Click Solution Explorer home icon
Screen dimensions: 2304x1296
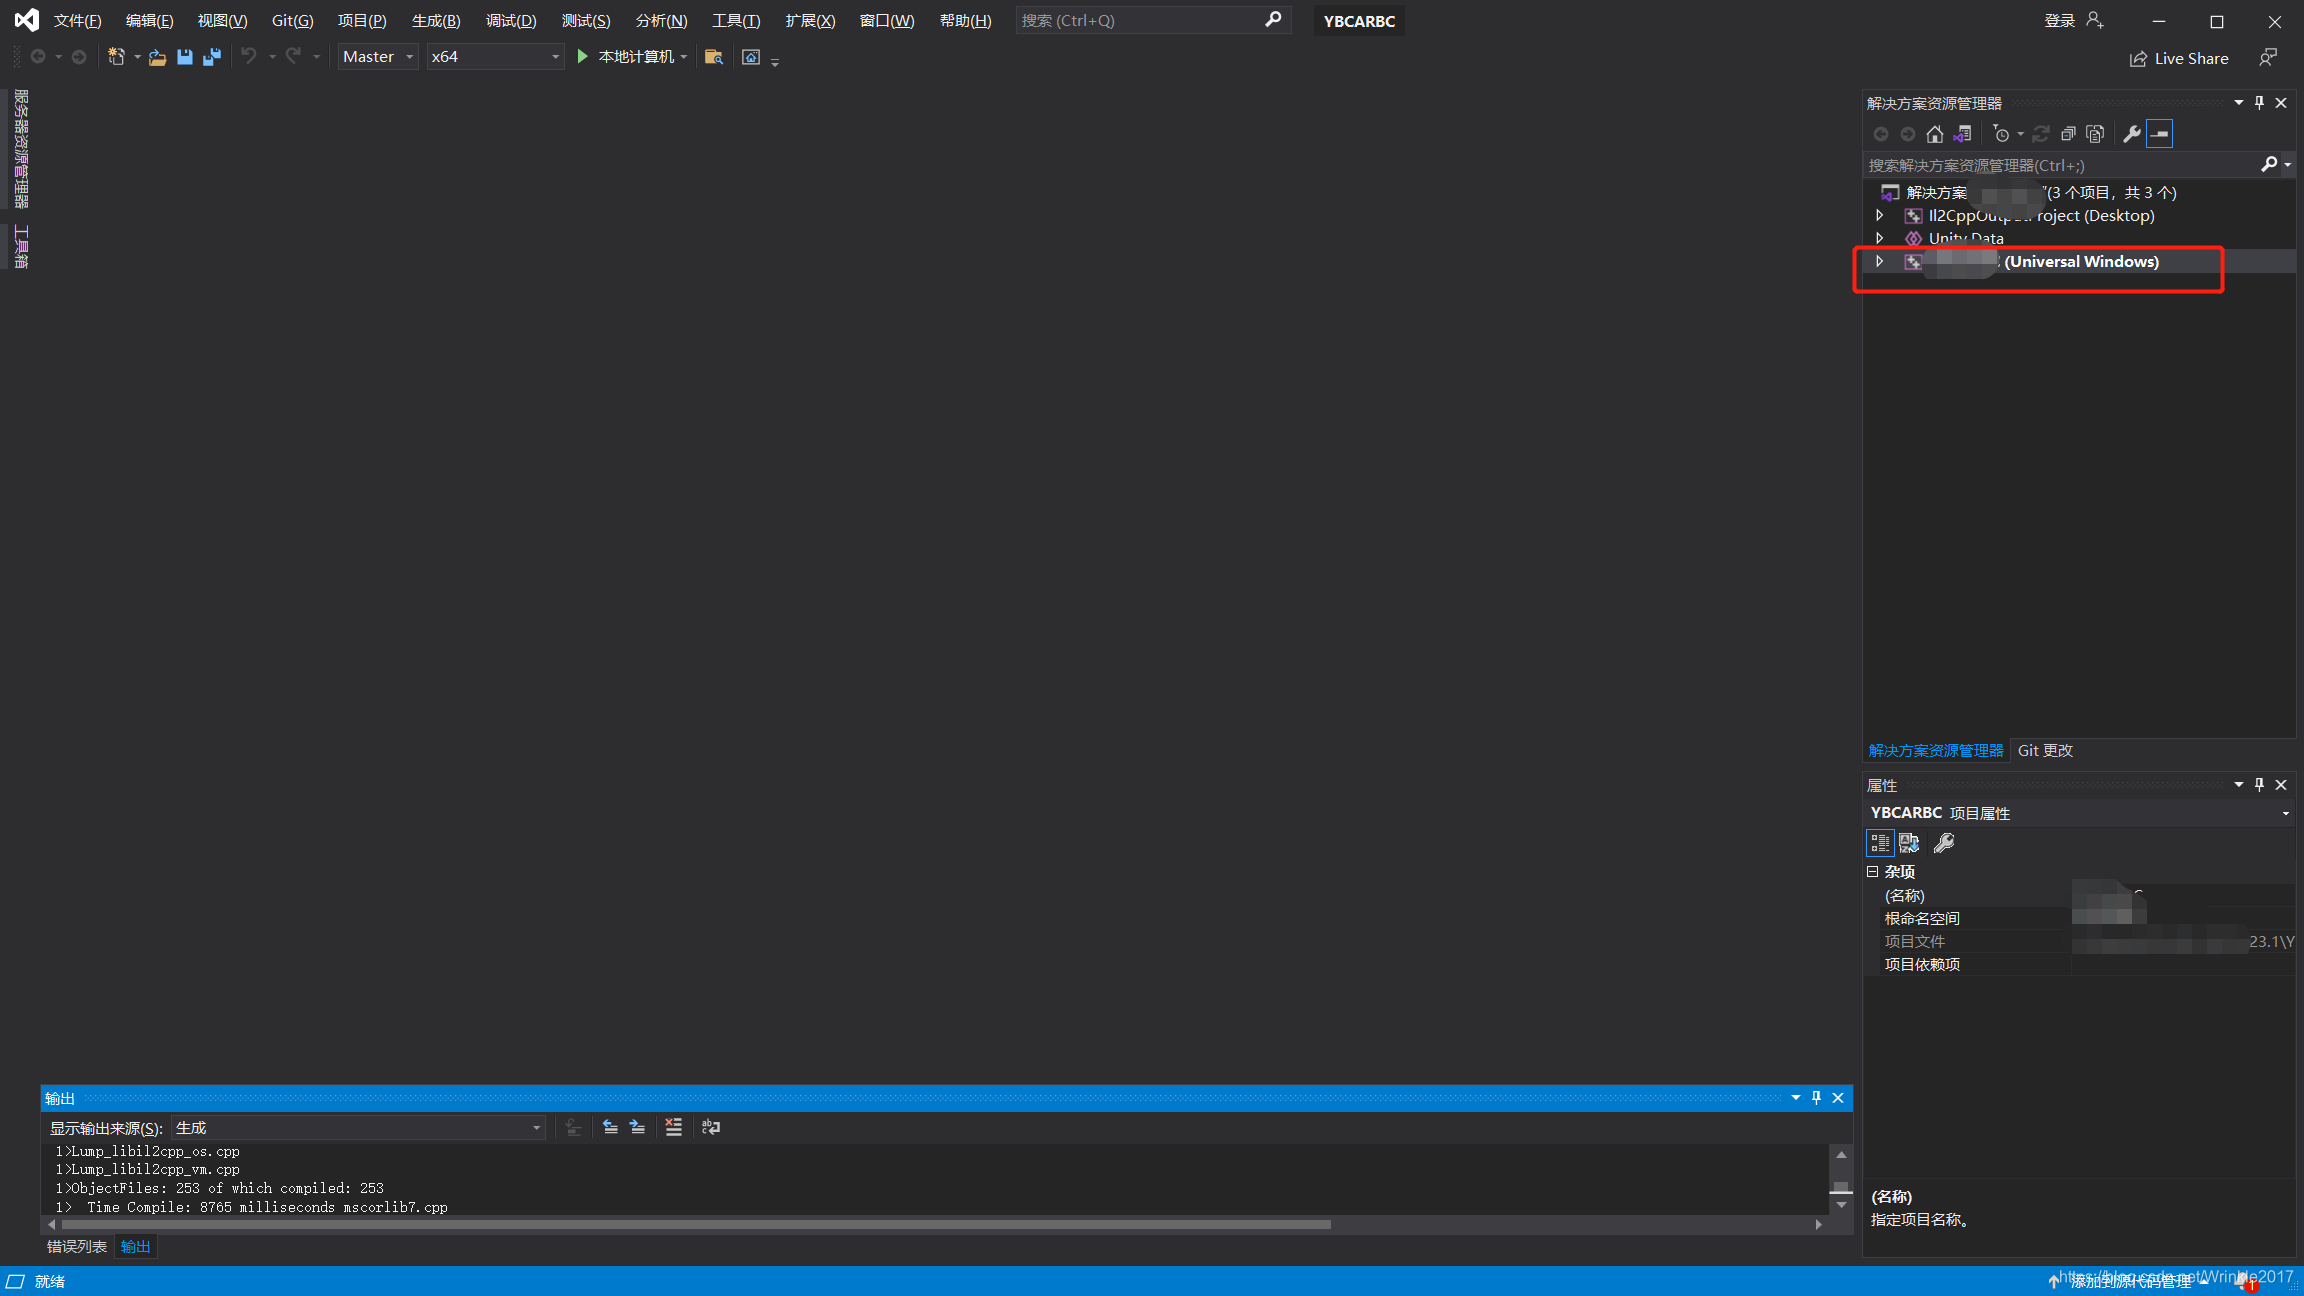click(x=1935, y=134)
